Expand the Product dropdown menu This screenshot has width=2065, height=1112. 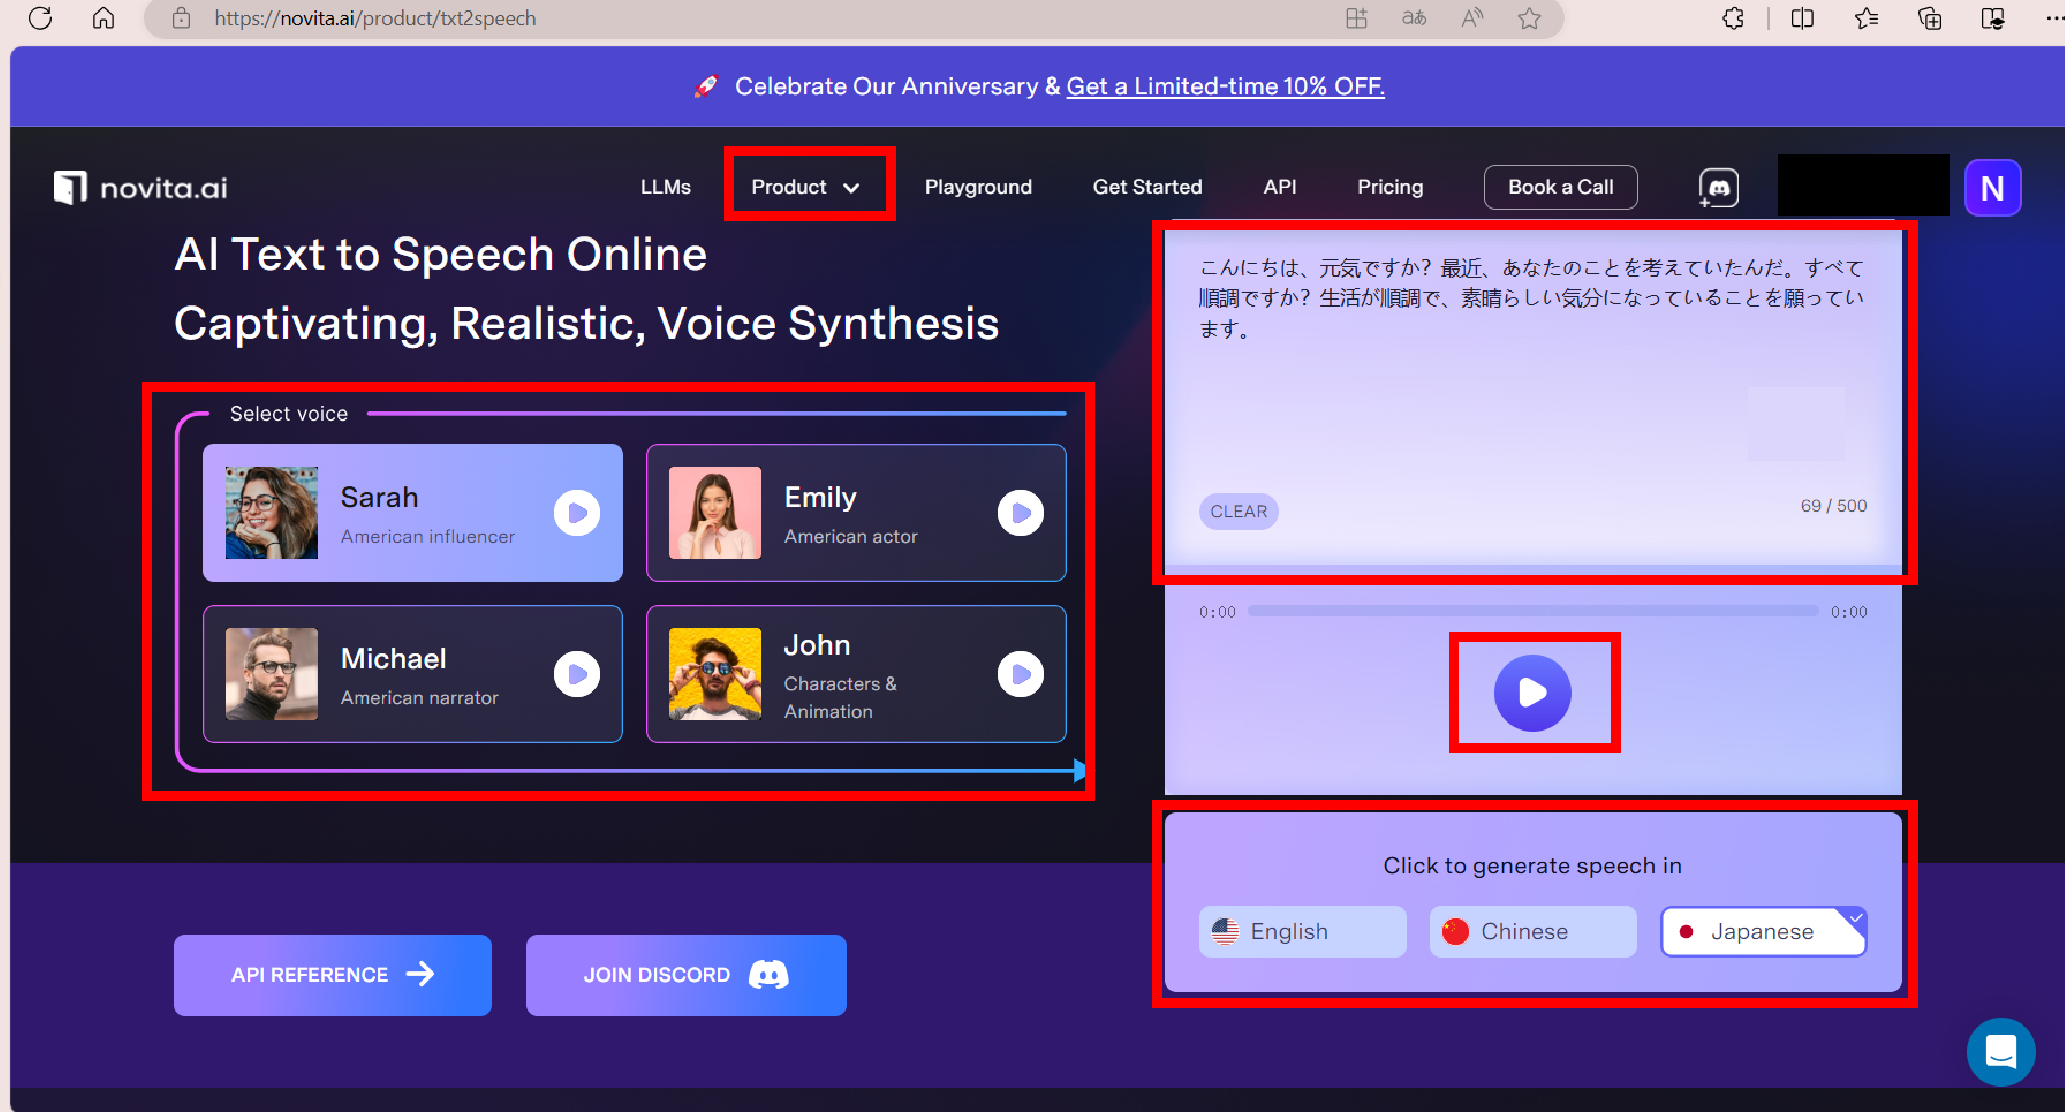[806, 187]
